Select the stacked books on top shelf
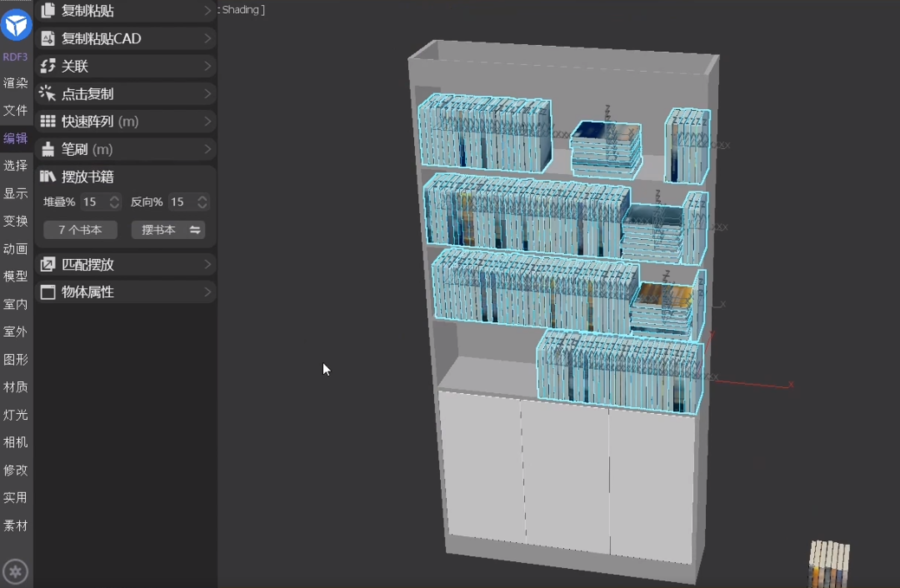This screenshot has width=900, height=588. point(606,149)
